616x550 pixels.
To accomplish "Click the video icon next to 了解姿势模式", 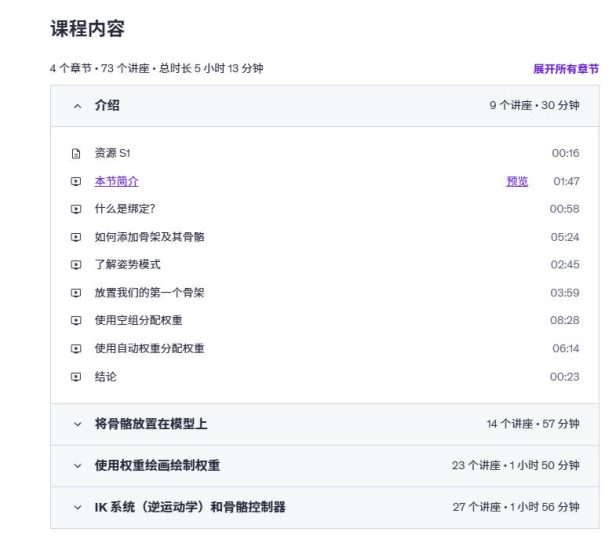I will [x=76, y=265].
